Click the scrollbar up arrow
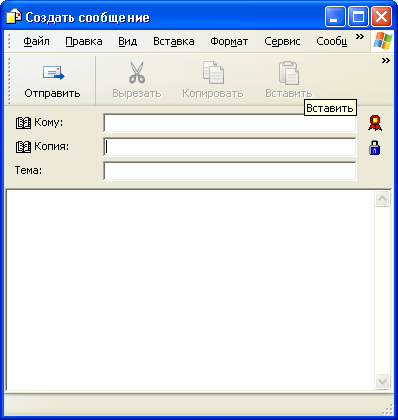 pyautogui.click(x=382, y=199)
